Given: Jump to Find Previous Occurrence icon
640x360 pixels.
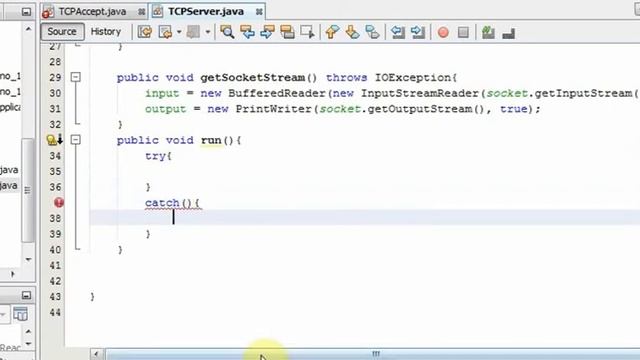Looking at the screenshot, I should pos(247,32).
